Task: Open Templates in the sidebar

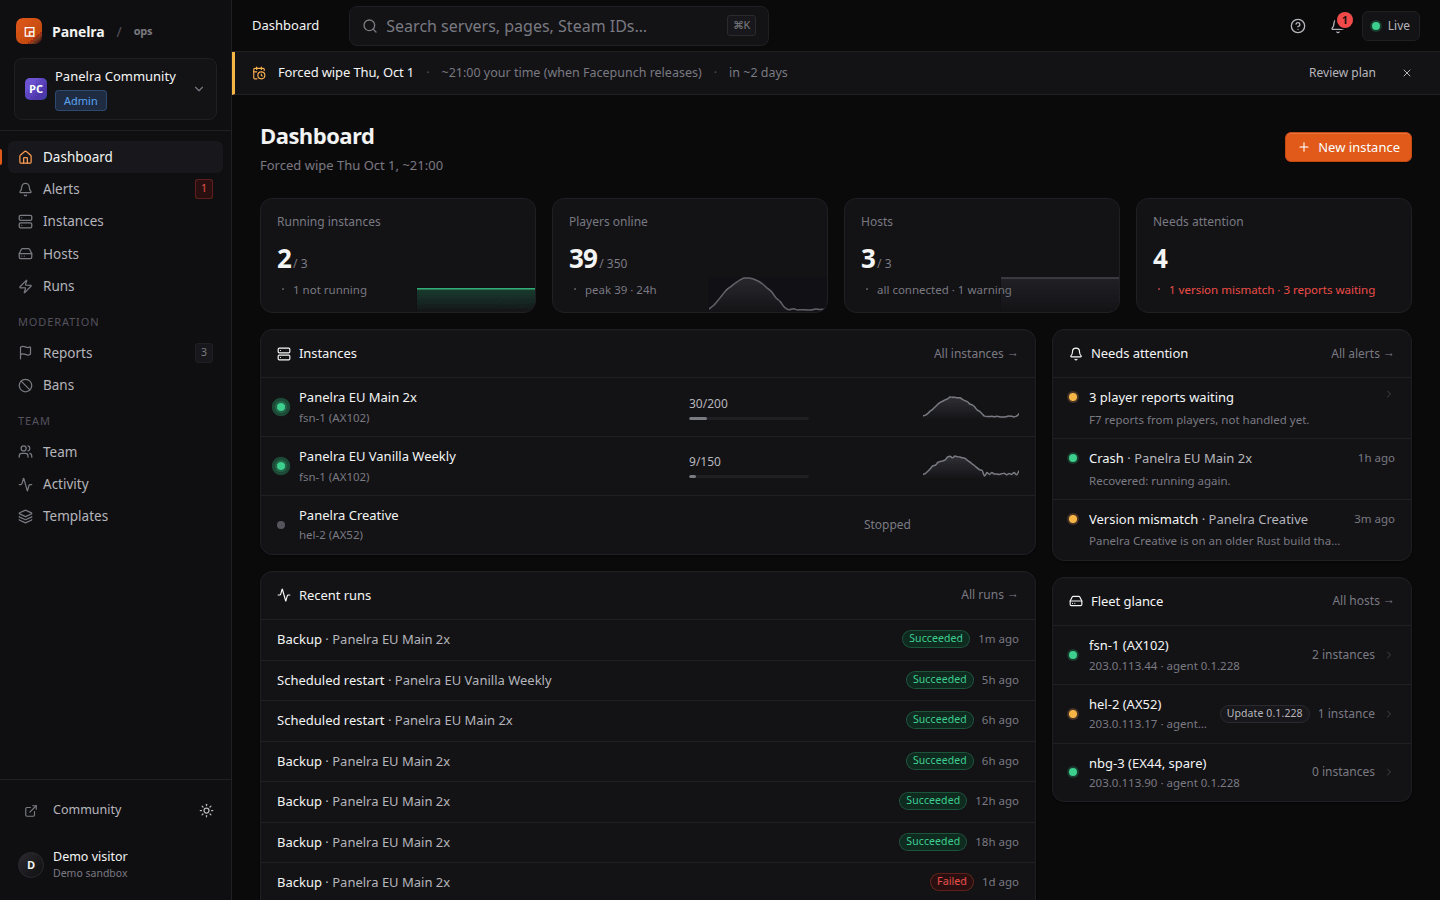Action: [x=116, y=516]
